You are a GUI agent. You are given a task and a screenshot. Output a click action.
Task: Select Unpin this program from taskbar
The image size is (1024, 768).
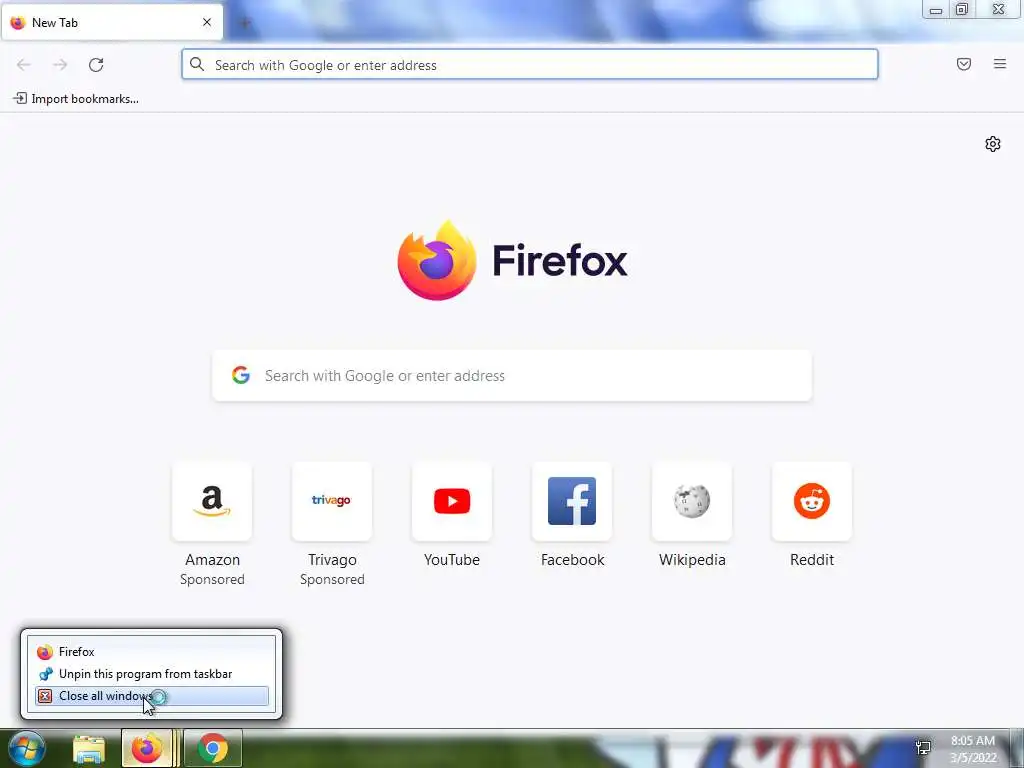coord(152,674)
